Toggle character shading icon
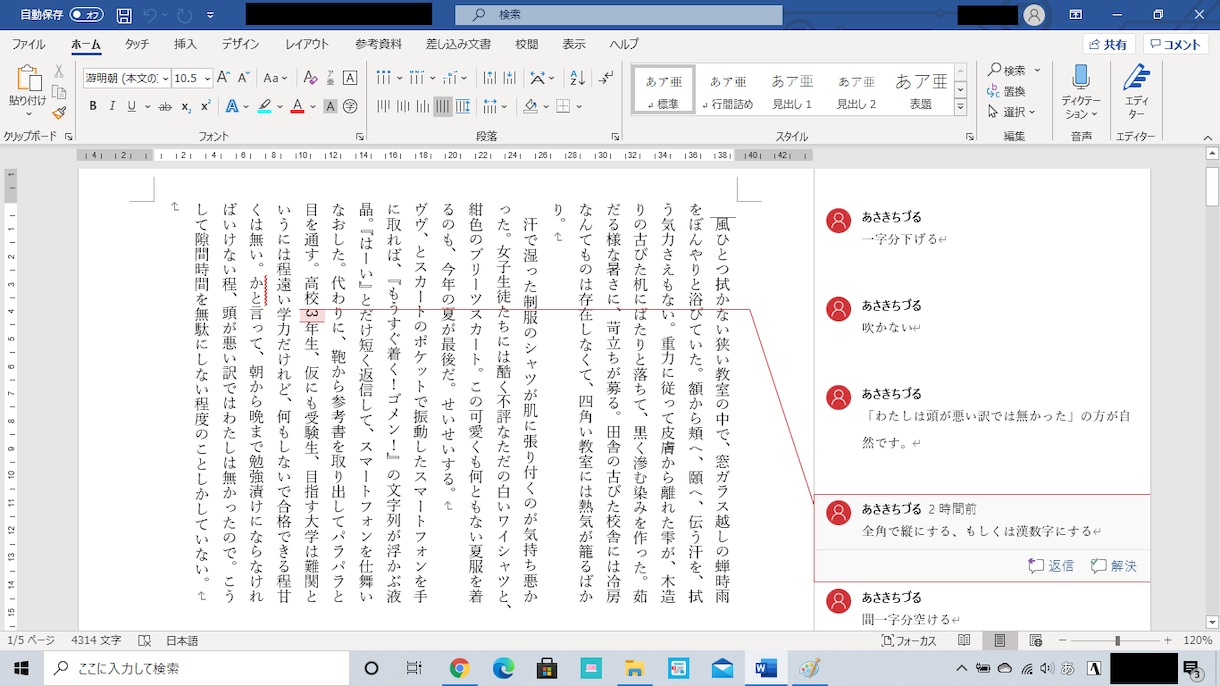The image size is (1220, 686). [x=330, y=106]
